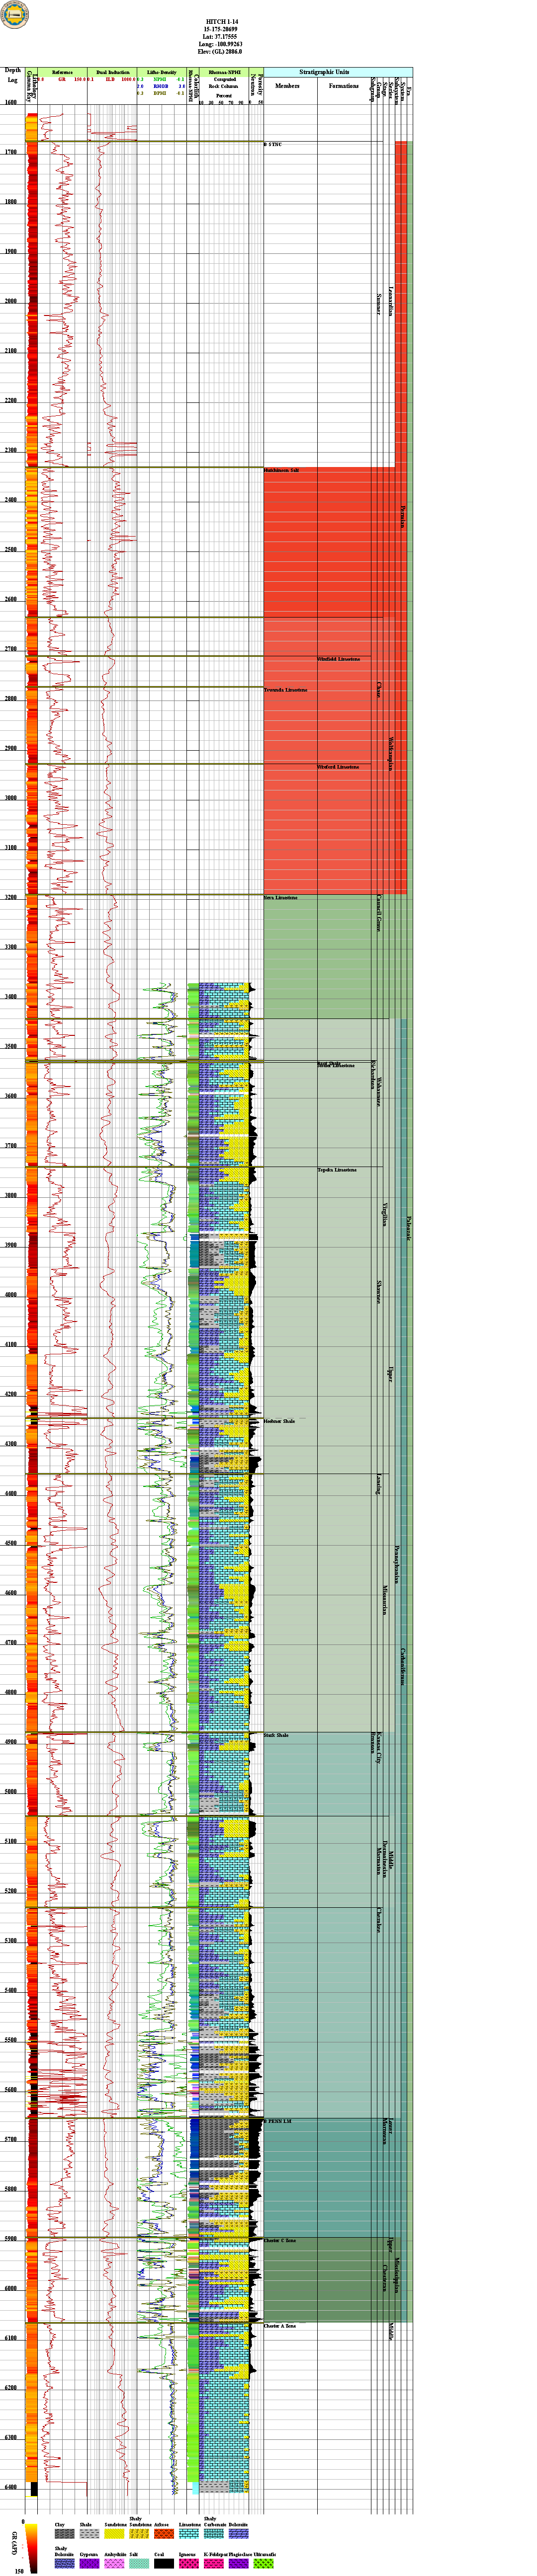The height and width of the screenshot is (2576, 537).
Task: Click the Salt legend swatch
Action: pyautogui.click(x=140, y=2563)
